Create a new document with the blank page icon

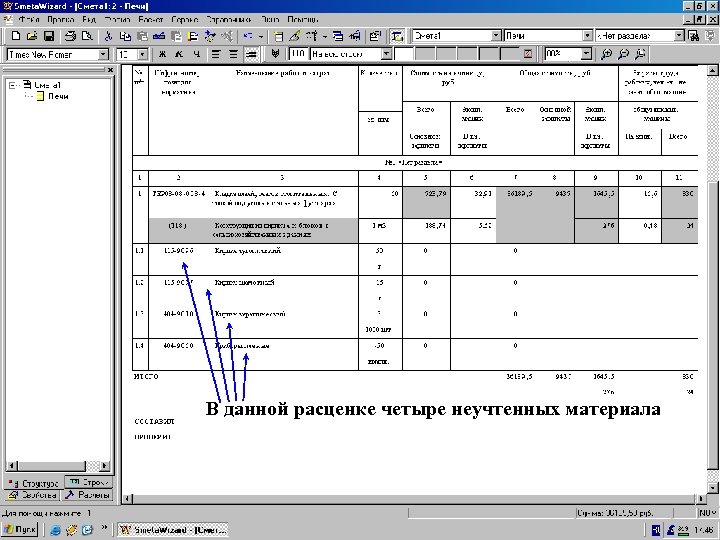tap(16, 36)
